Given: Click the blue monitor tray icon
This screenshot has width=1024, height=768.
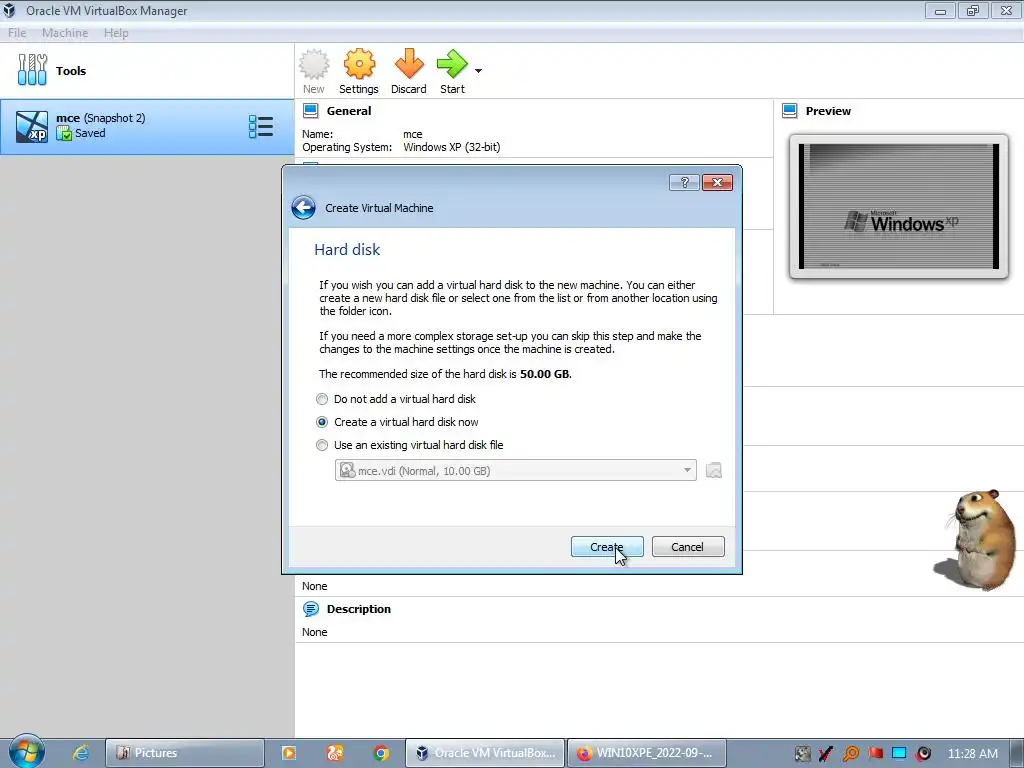Looking at the screenshot, I should [x=899, y=754].
